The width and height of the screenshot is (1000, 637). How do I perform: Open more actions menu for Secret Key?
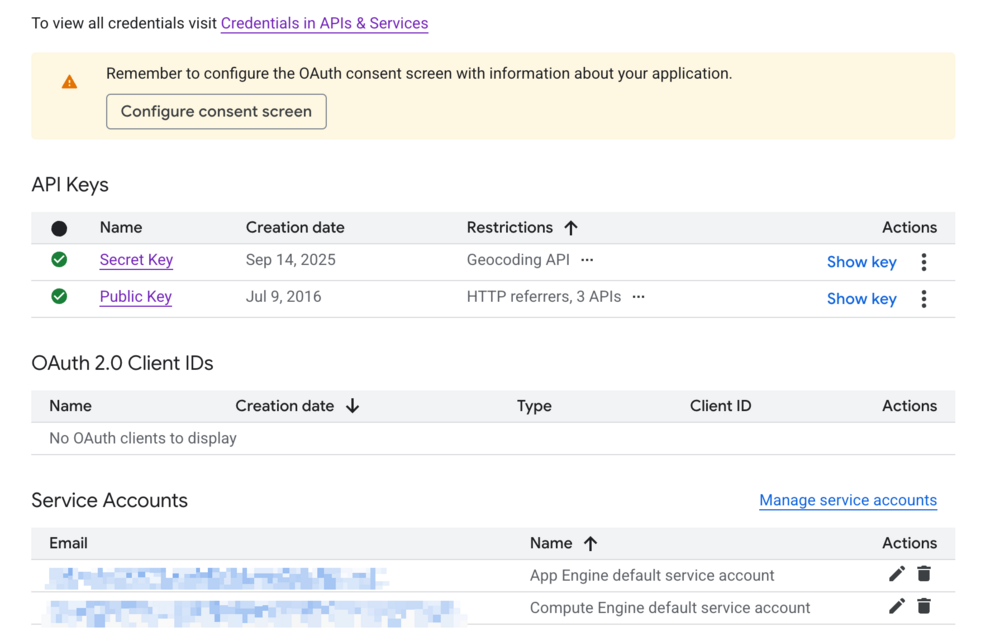click(923, 262)
